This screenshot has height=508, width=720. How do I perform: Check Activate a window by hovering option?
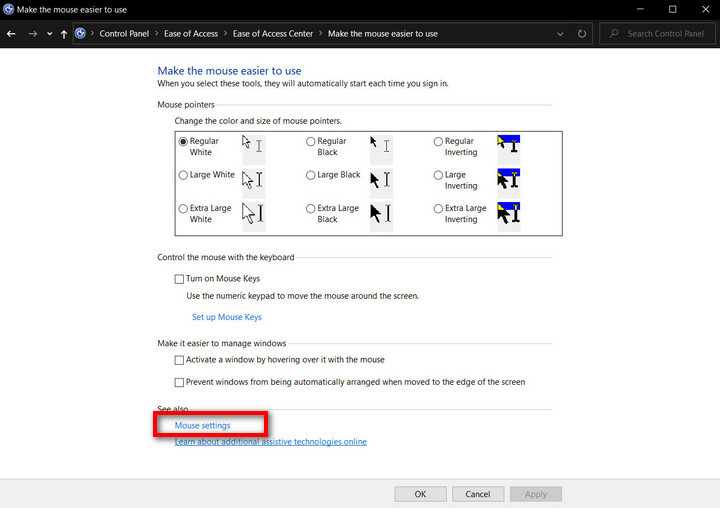point(180,360)
